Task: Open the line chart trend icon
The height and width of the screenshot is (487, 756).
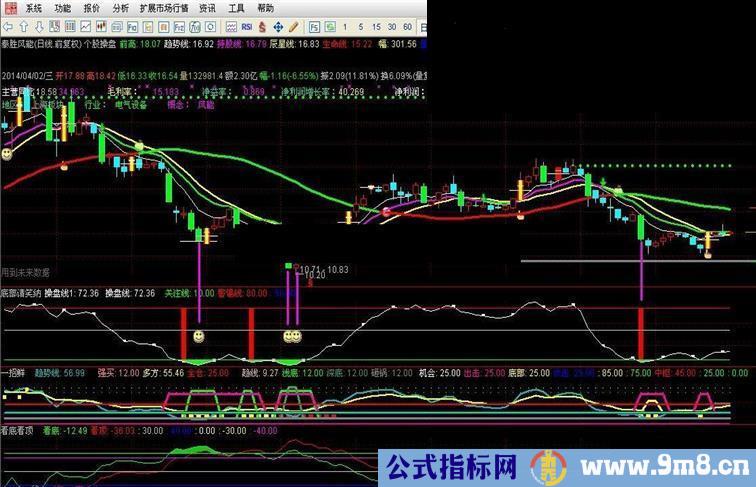Action: coord(86,26)
